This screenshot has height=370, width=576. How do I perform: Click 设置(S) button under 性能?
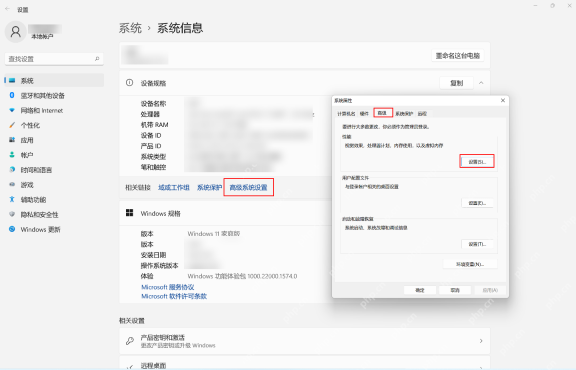click(x=477, y=162)
